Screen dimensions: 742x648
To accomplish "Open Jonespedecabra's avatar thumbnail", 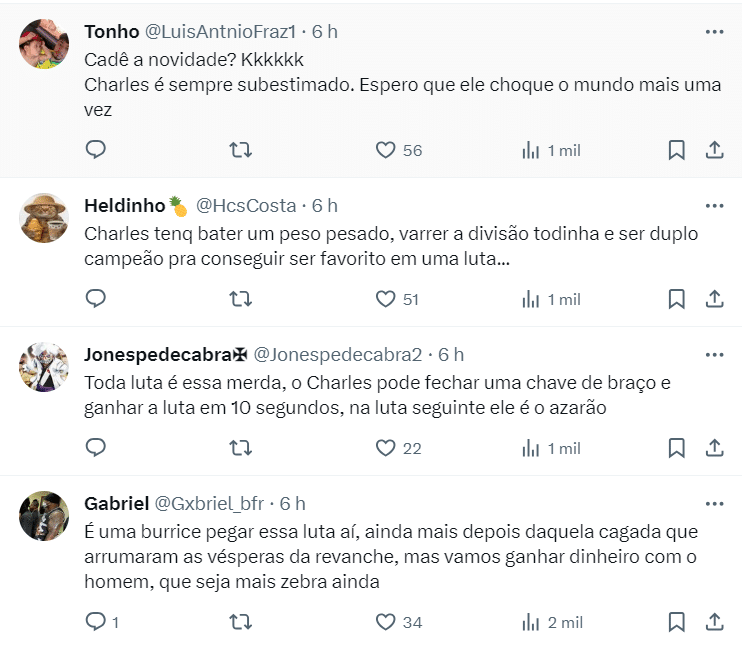I will click(x=44, y=367).
